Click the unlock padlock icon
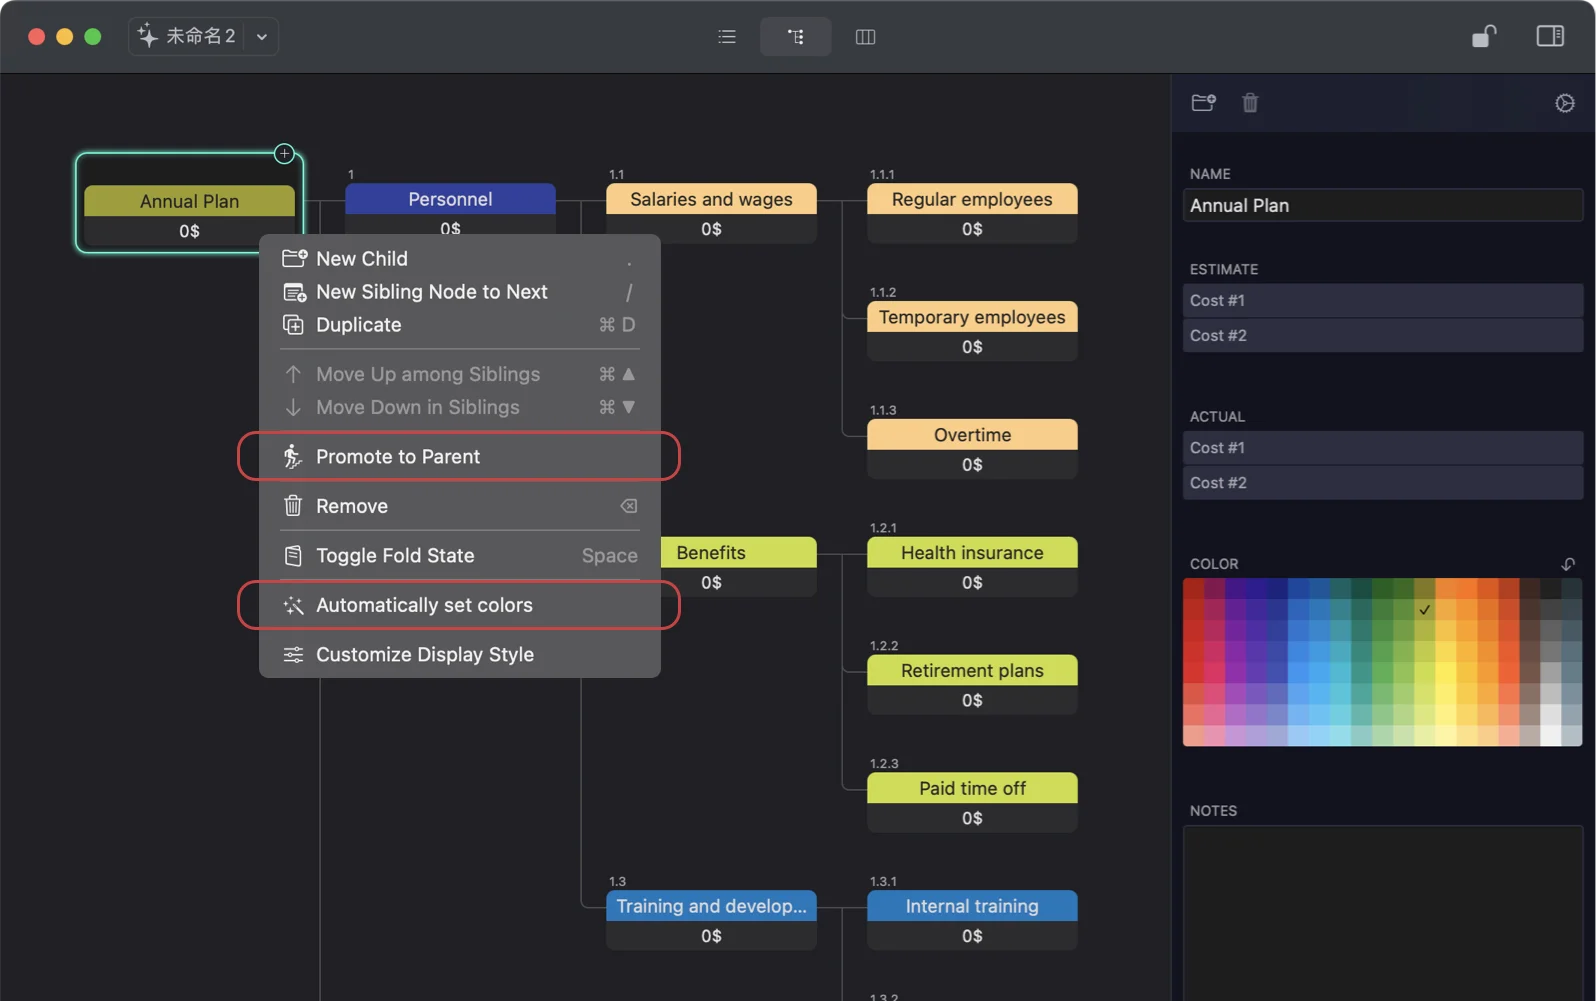 pos(1484,36)
